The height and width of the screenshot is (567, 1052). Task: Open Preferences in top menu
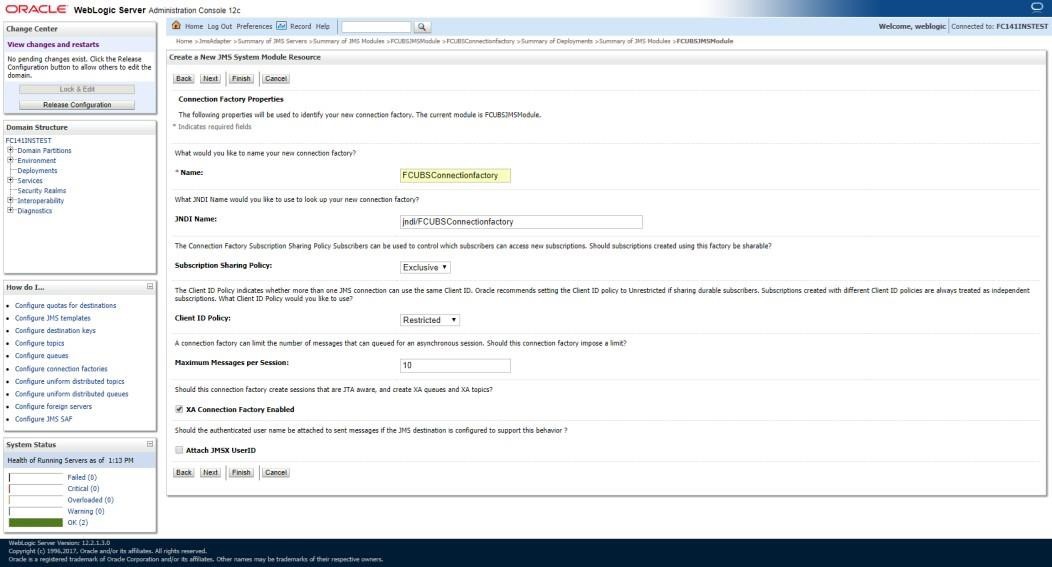[x=254, y=27]
